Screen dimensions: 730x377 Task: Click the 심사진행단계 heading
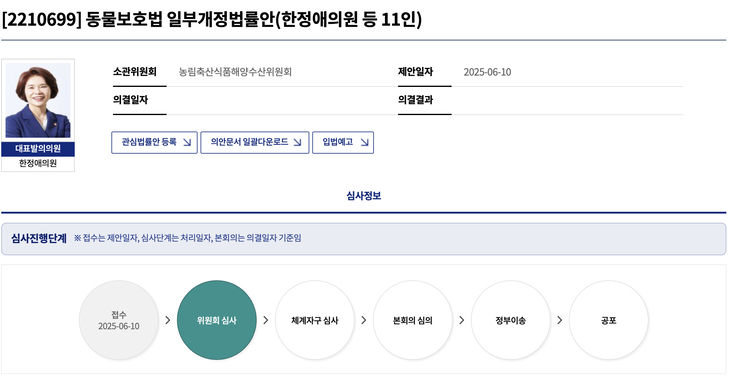click(39, 238)
